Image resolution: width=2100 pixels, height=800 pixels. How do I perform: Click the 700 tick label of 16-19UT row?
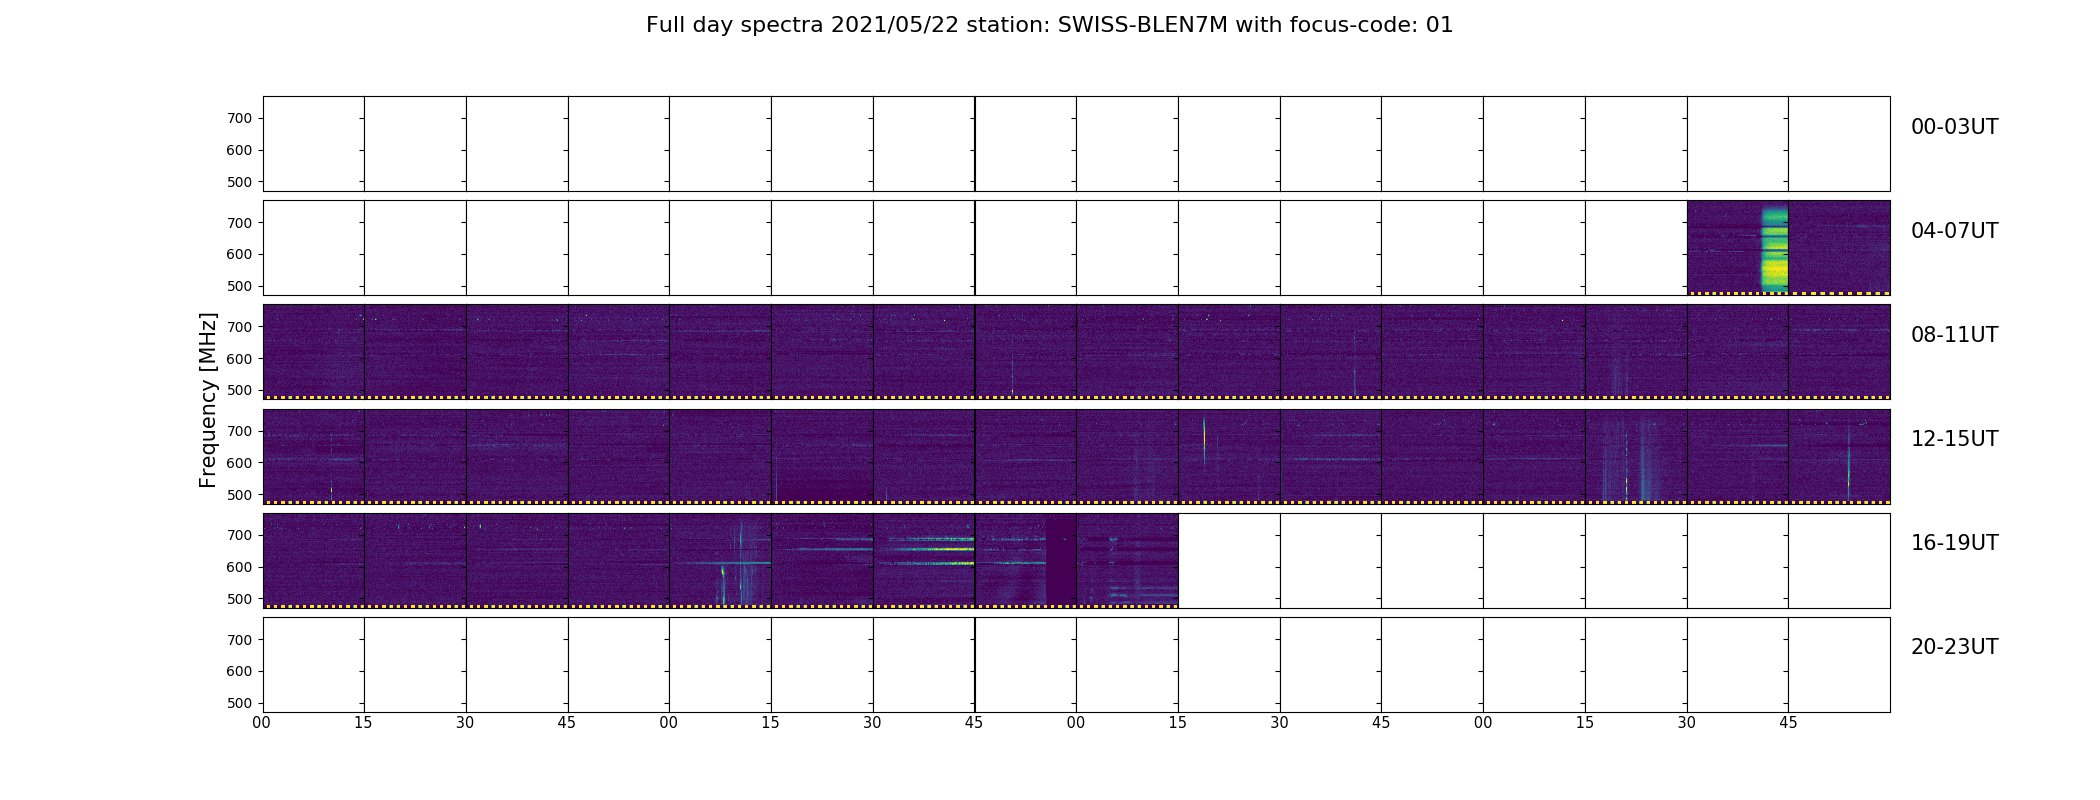(x=239, y=535)
